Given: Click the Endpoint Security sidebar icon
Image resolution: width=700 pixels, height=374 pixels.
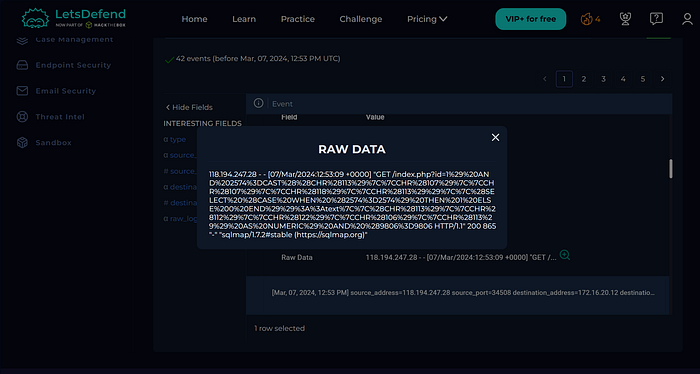Looking at the screenshot, I should pyautogui.click(x=22, y=65).
